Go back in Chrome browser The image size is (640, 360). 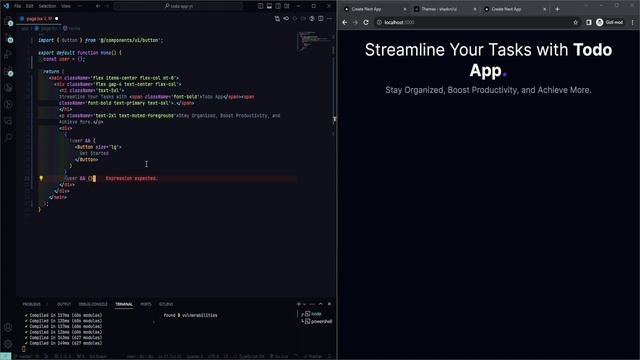tap(345, 22)
